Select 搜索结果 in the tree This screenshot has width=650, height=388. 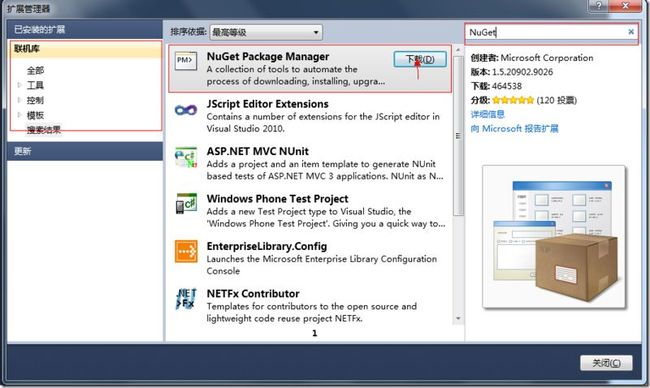click(x=44, y=130)
